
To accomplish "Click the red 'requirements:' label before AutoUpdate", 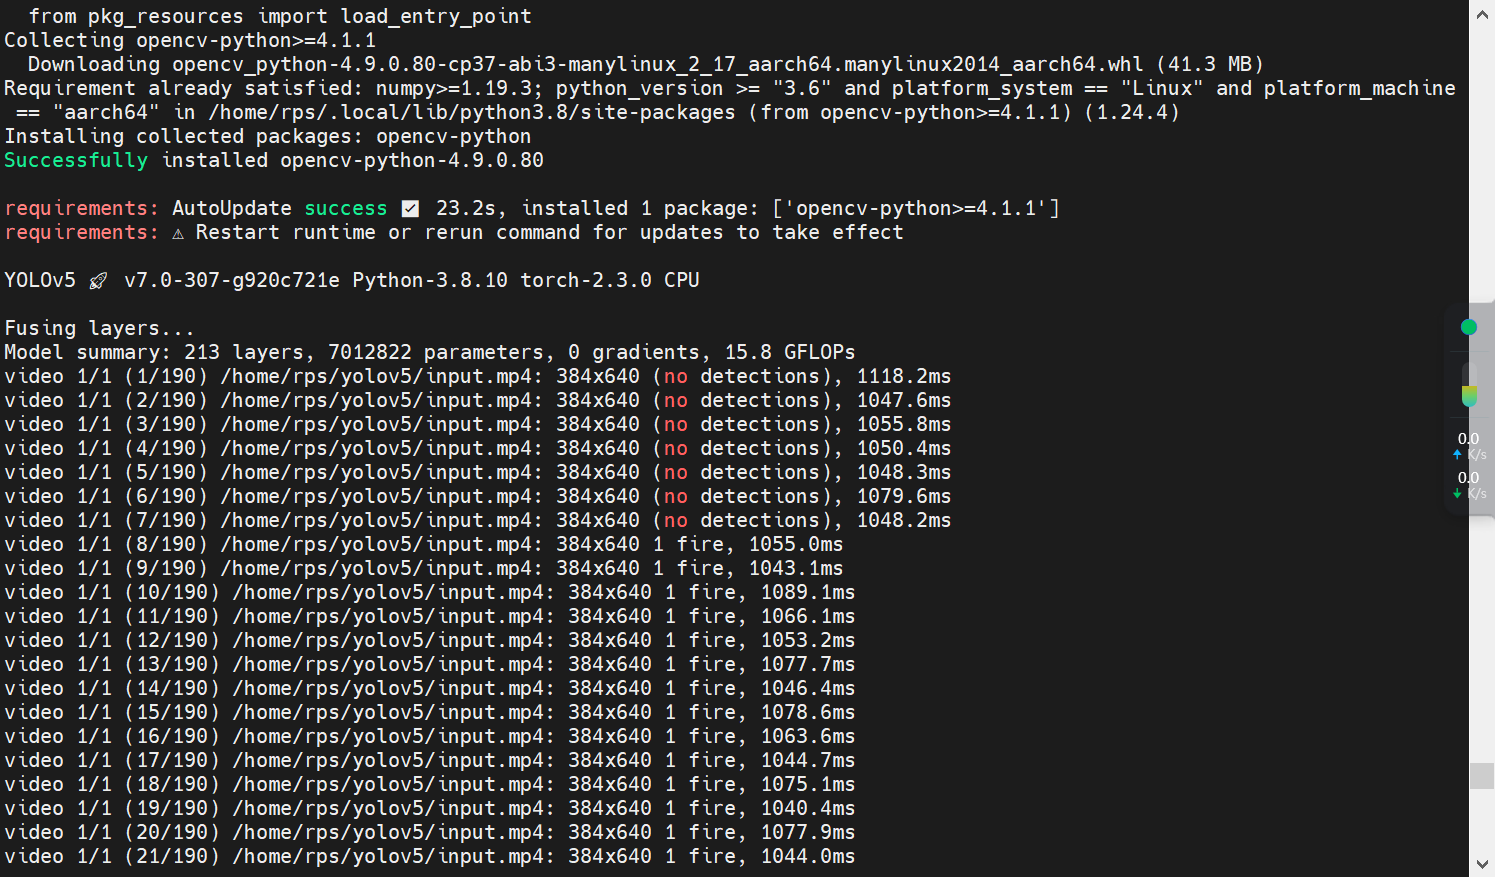I will [81, 208].
